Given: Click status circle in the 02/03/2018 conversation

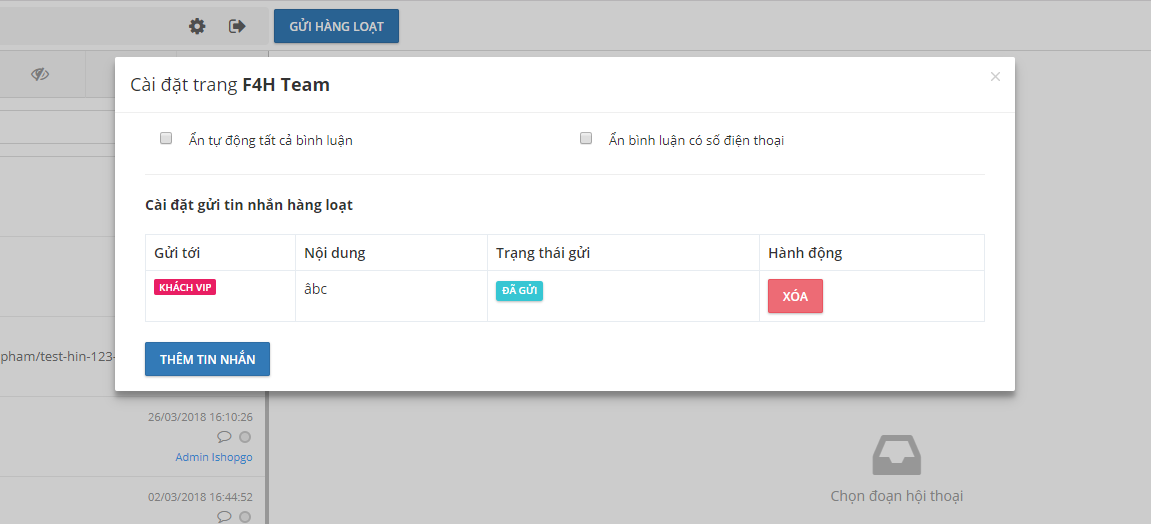Looking at the screenshot, I should (245, 516).
